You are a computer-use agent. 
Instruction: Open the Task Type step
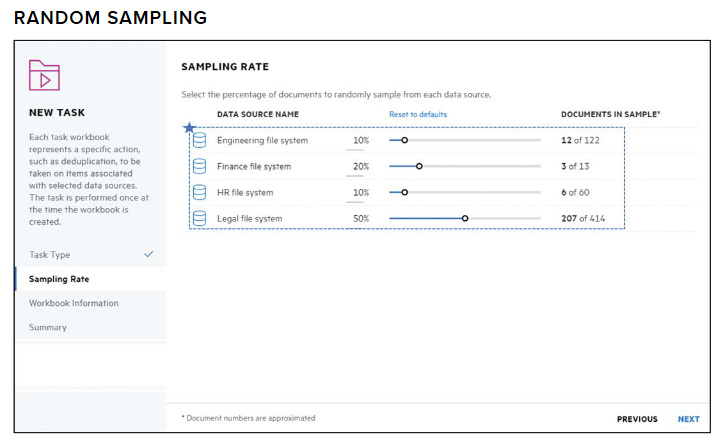pos(50,255)
